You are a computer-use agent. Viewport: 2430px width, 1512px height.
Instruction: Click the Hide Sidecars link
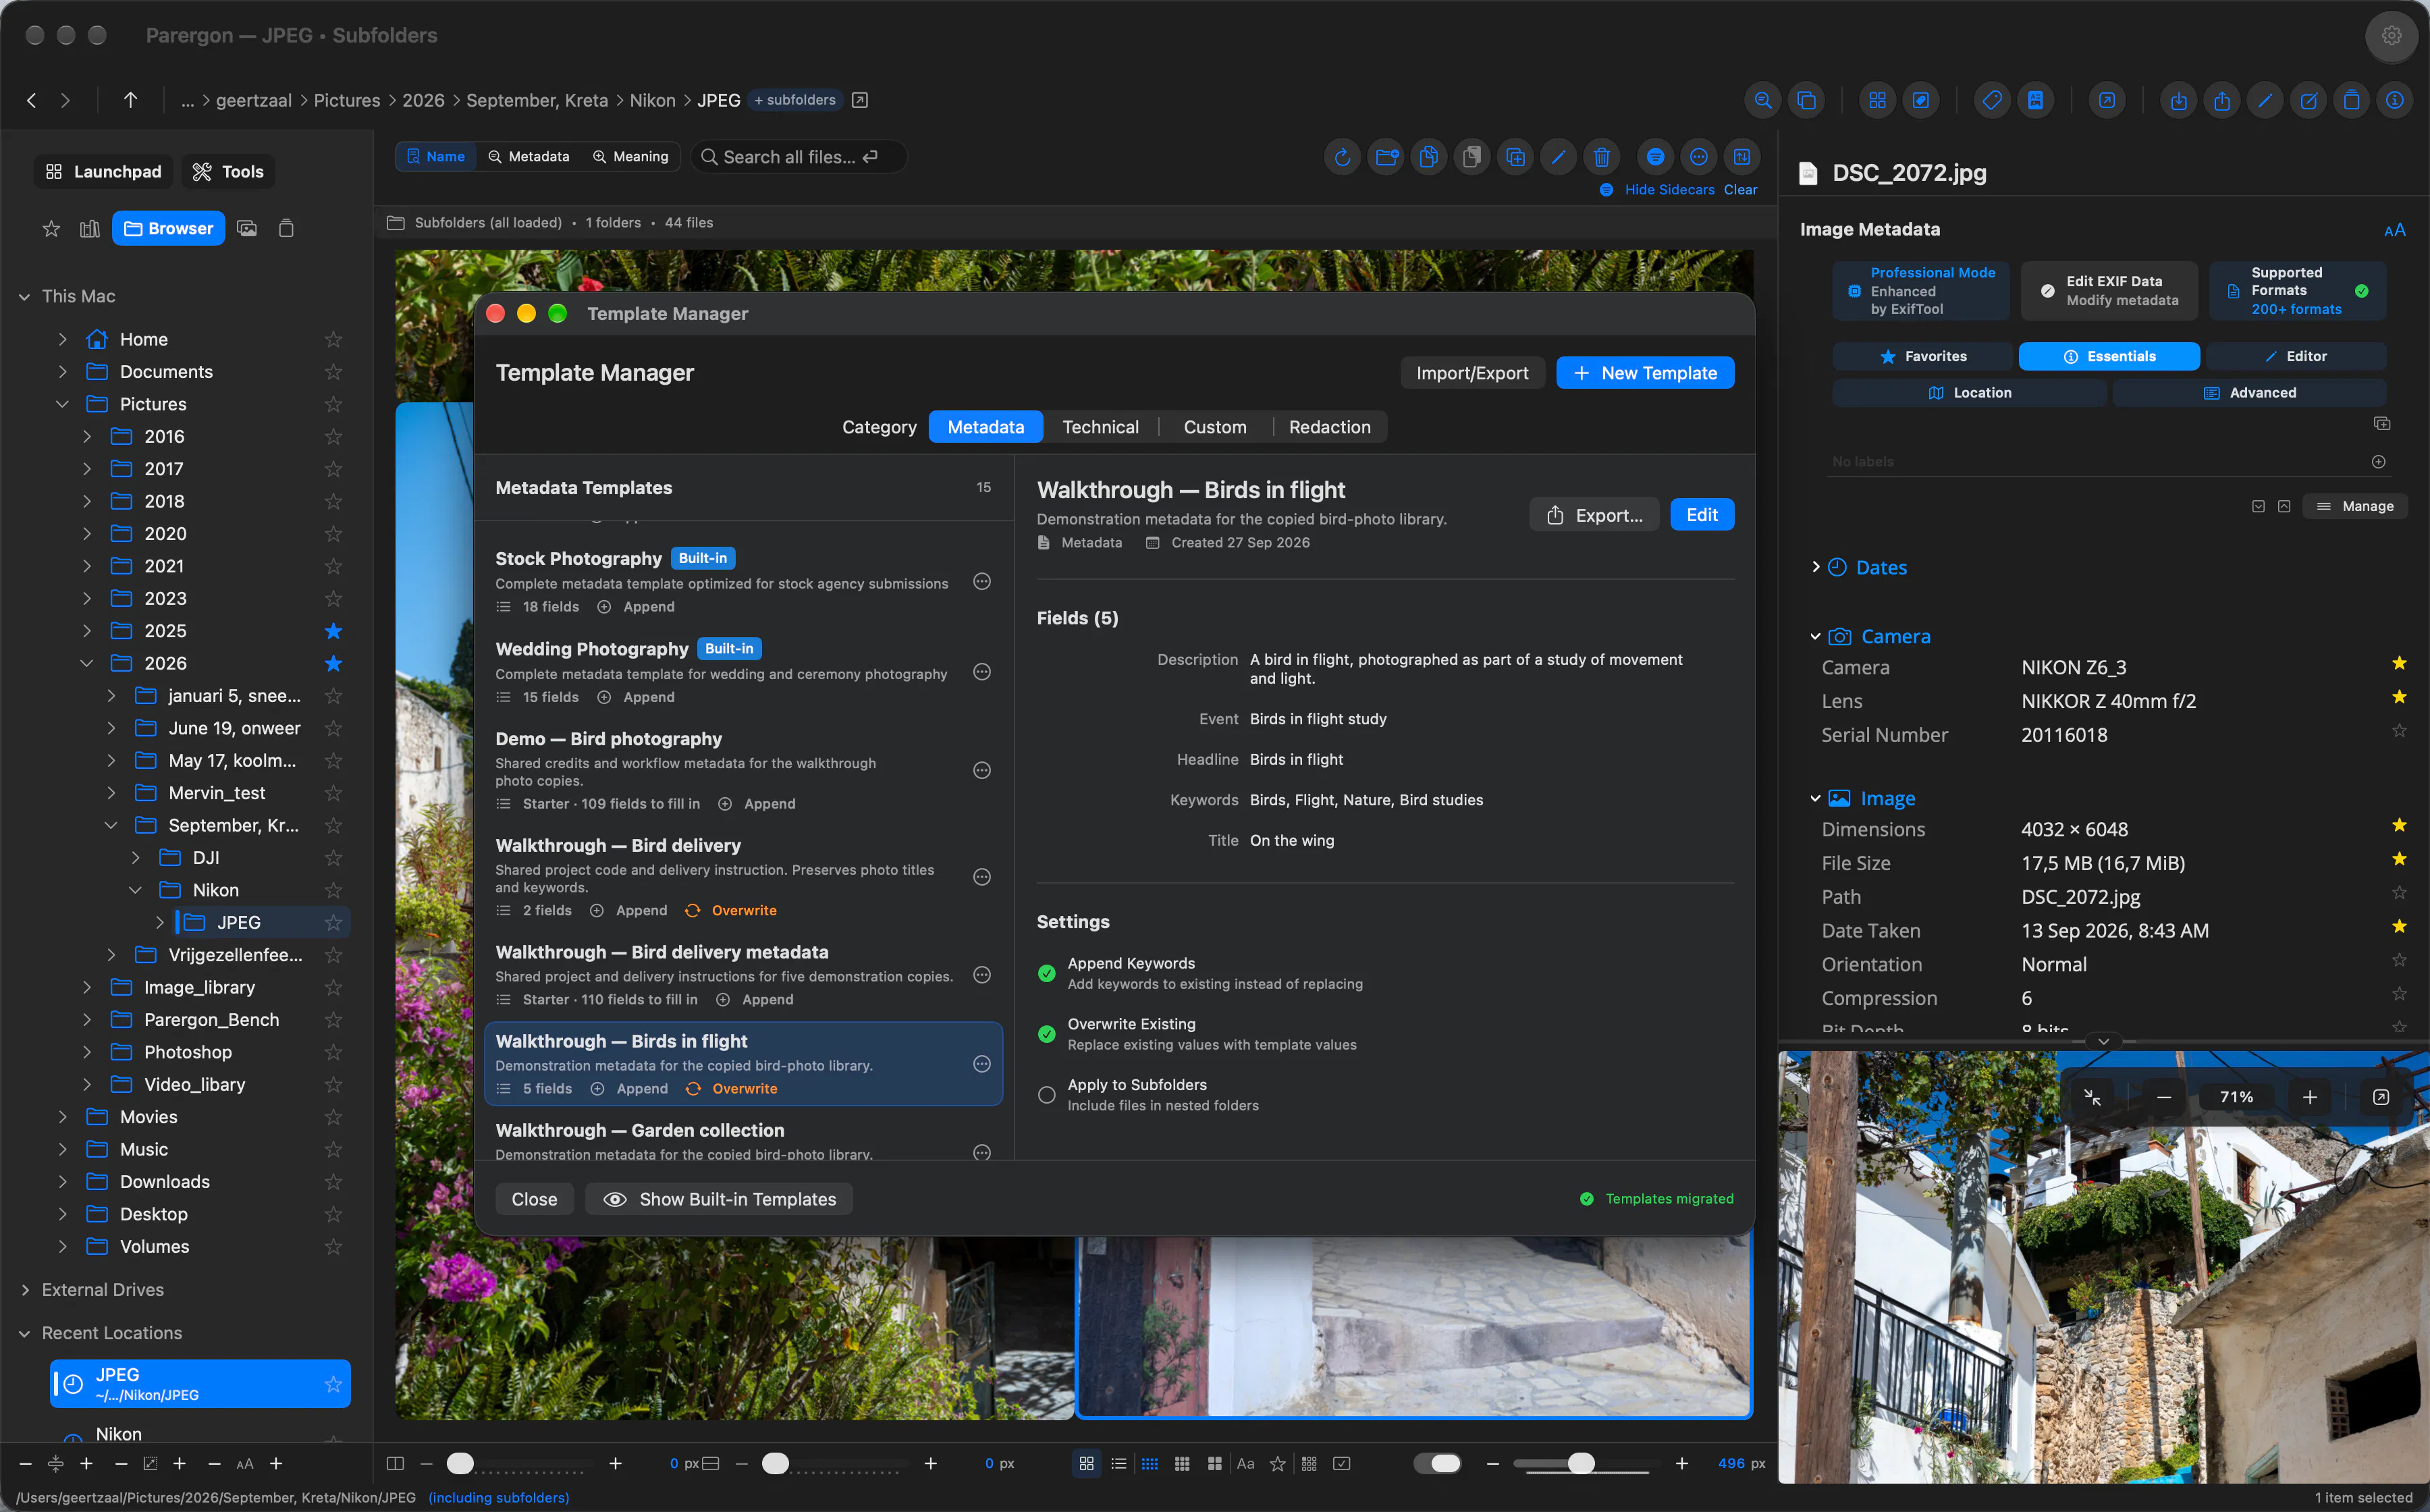pos(1669,189)
